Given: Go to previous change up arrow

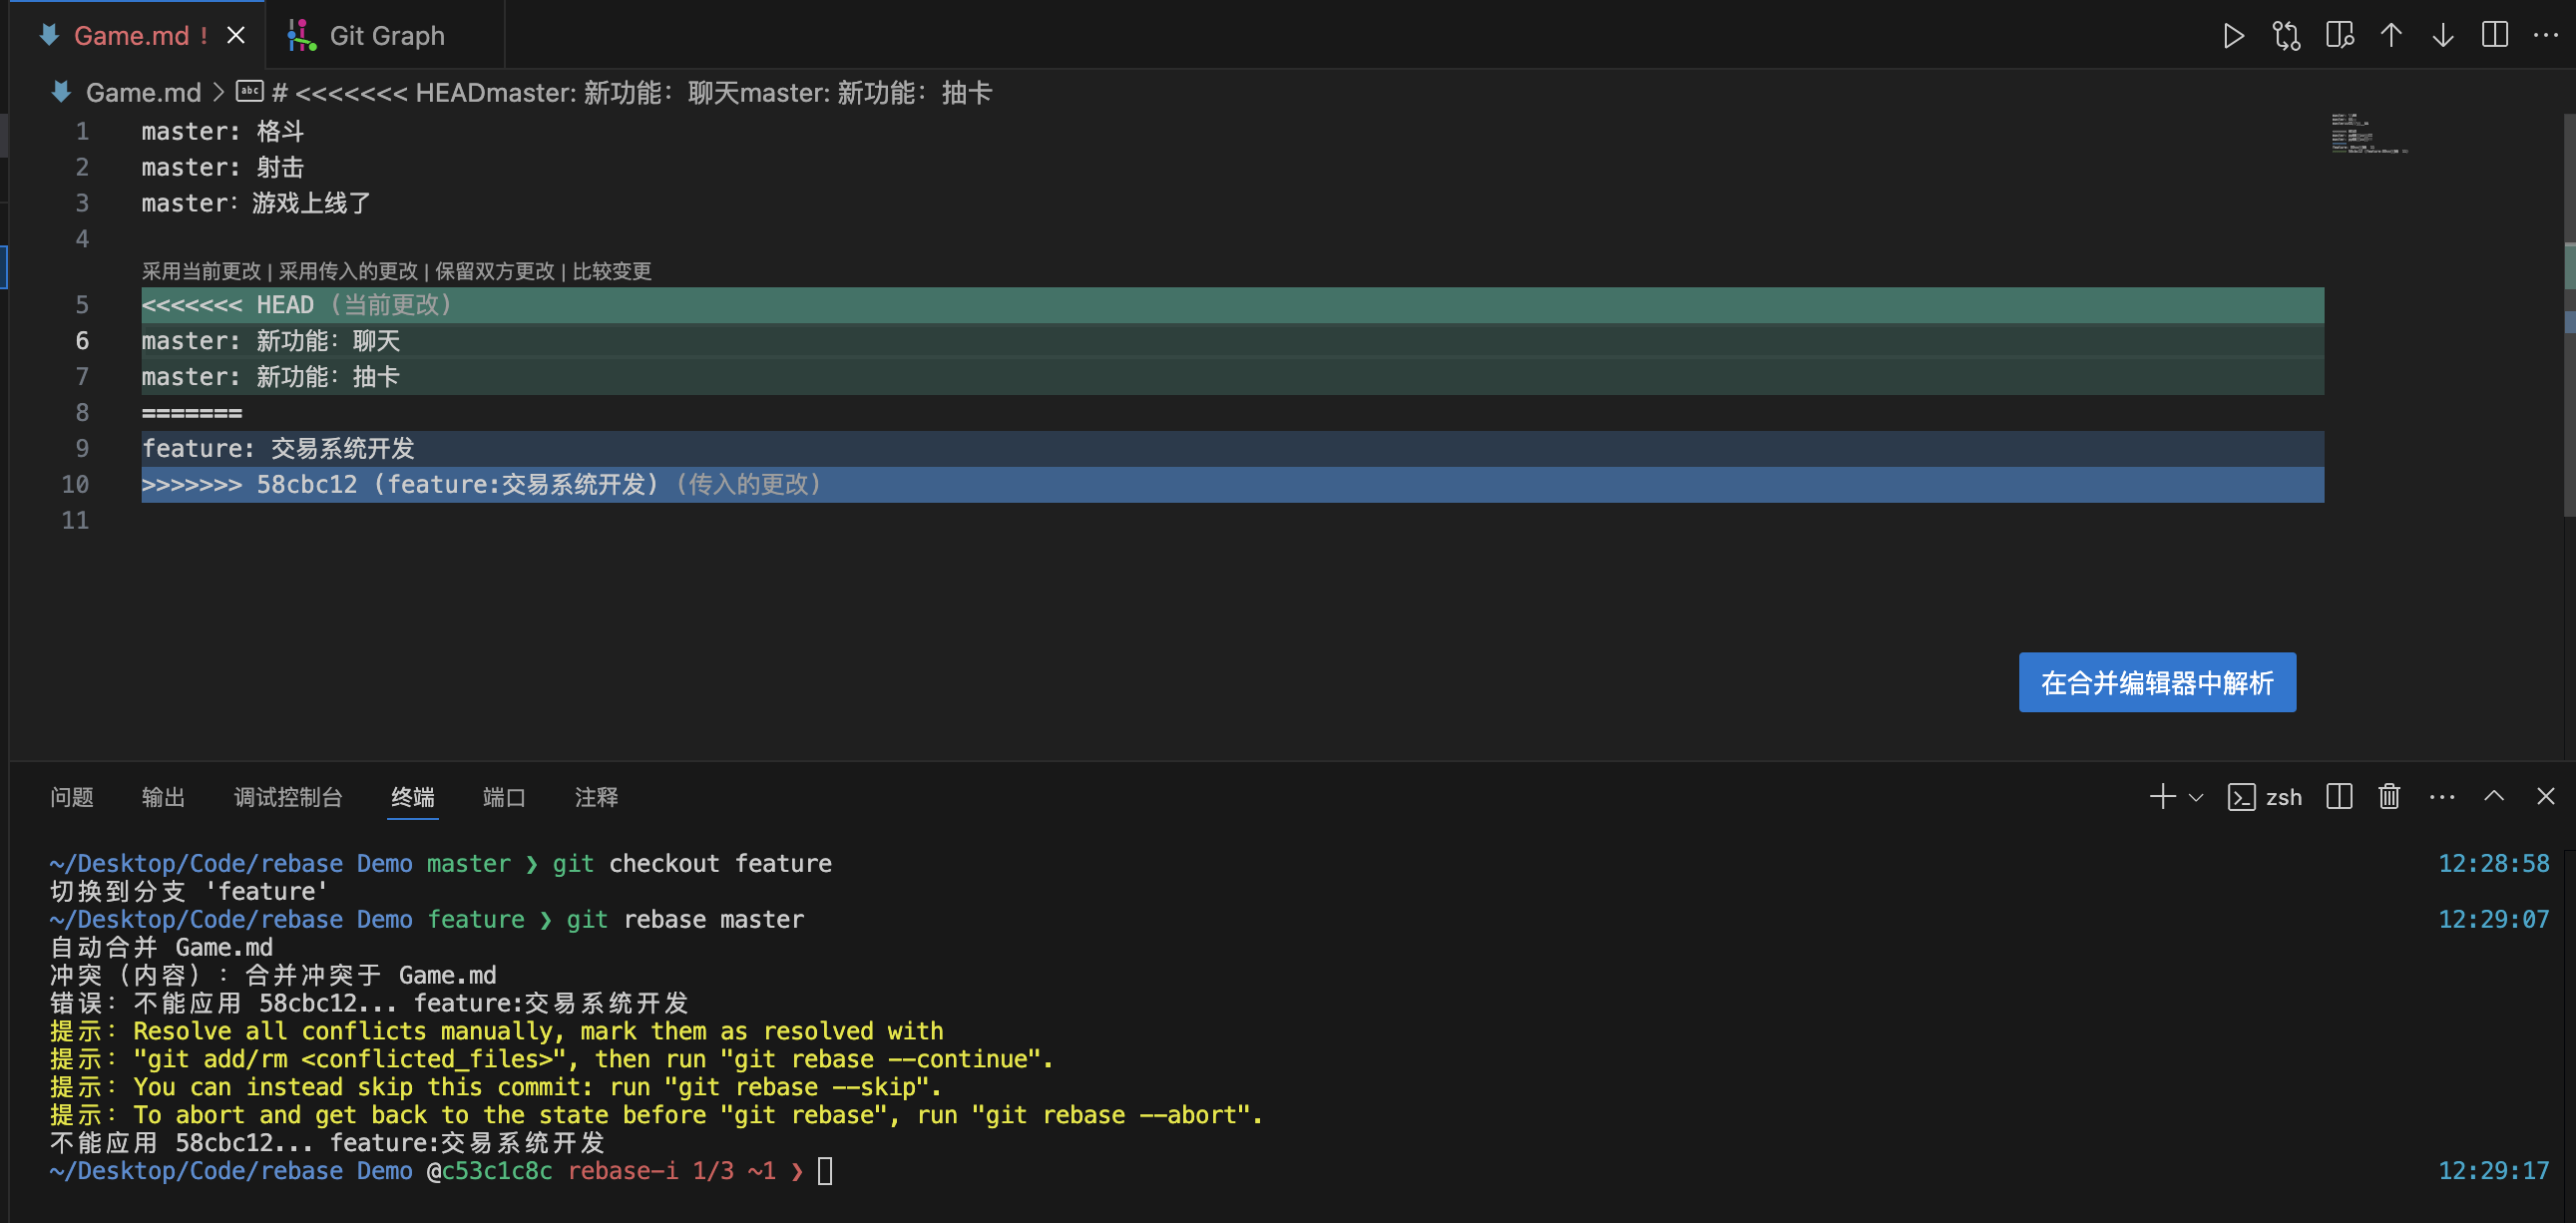Looking at the screenshot, I should tap(2391, 36).
